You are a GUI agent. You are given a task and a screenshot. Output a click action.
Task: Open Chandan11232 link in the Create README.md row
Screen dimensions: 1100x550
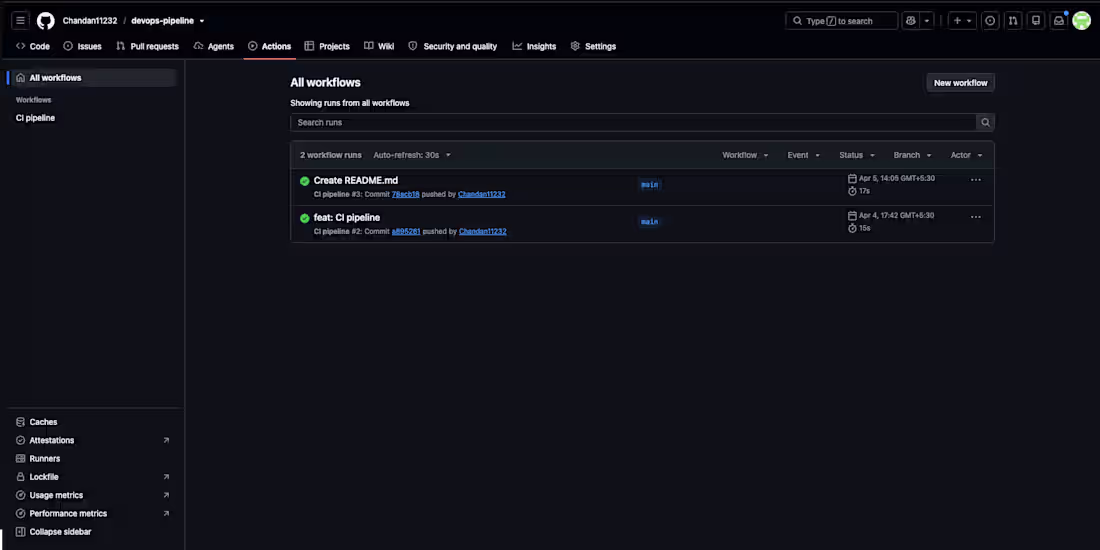[x=481, y=194]
